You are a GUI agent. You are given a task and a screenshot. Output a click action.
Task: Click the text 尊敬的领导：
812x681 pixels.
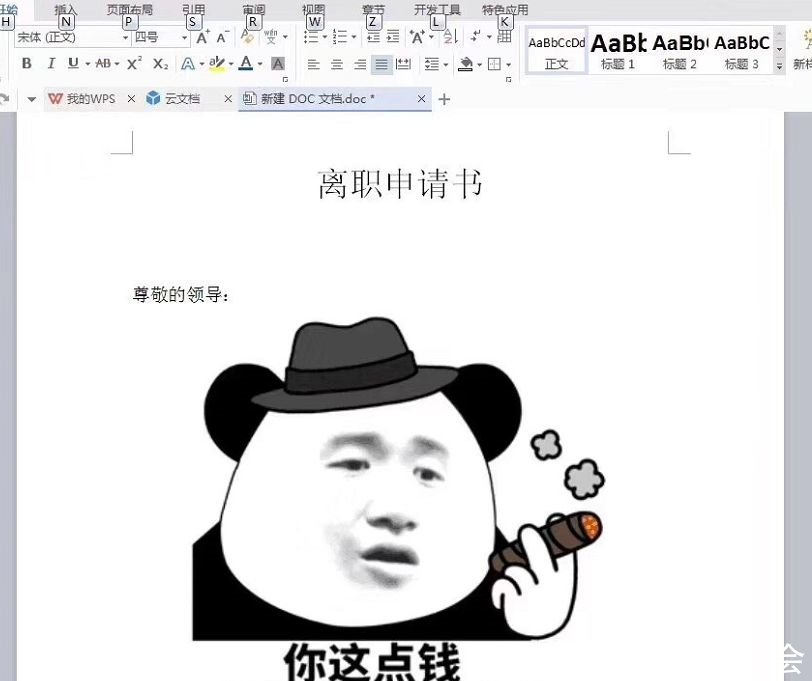pos(181,294)
